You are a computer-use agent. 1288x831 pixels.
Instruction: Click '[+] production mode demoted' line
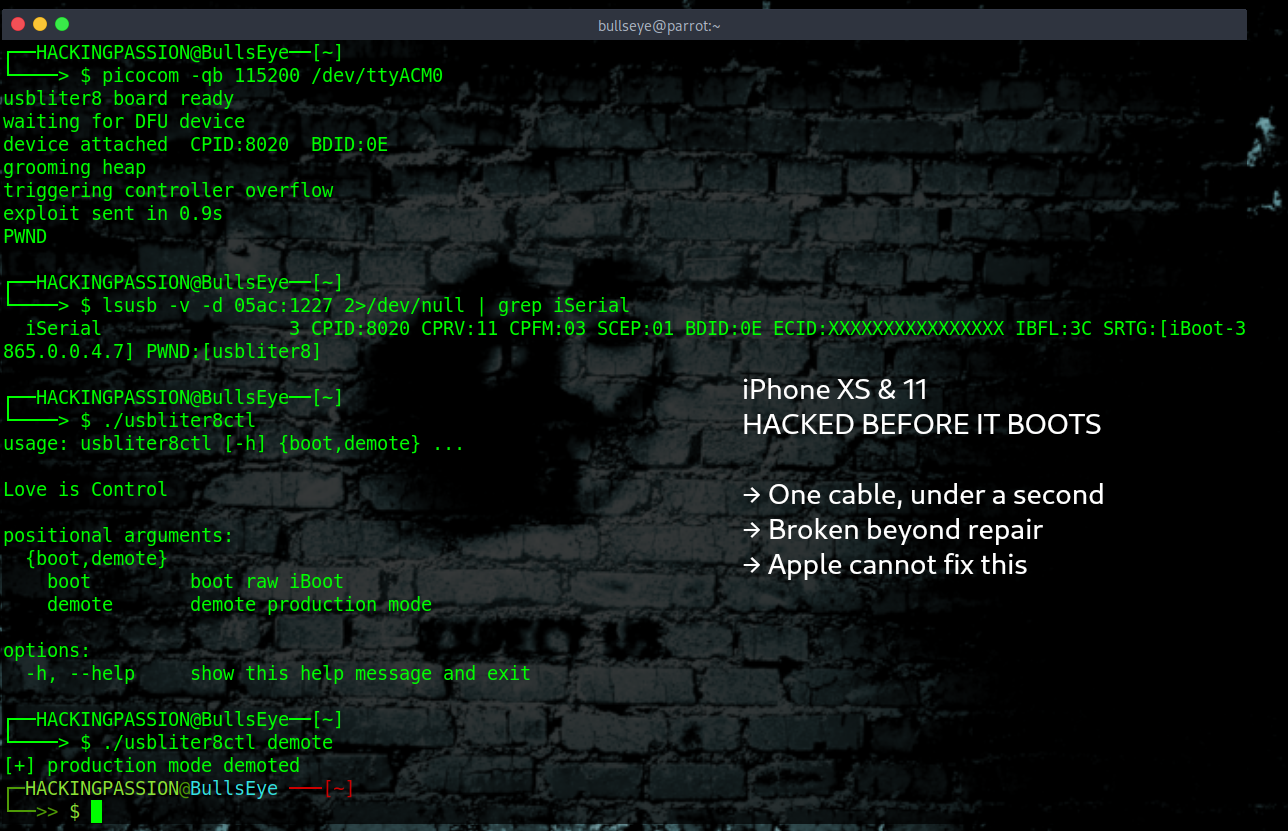[152, 766]
